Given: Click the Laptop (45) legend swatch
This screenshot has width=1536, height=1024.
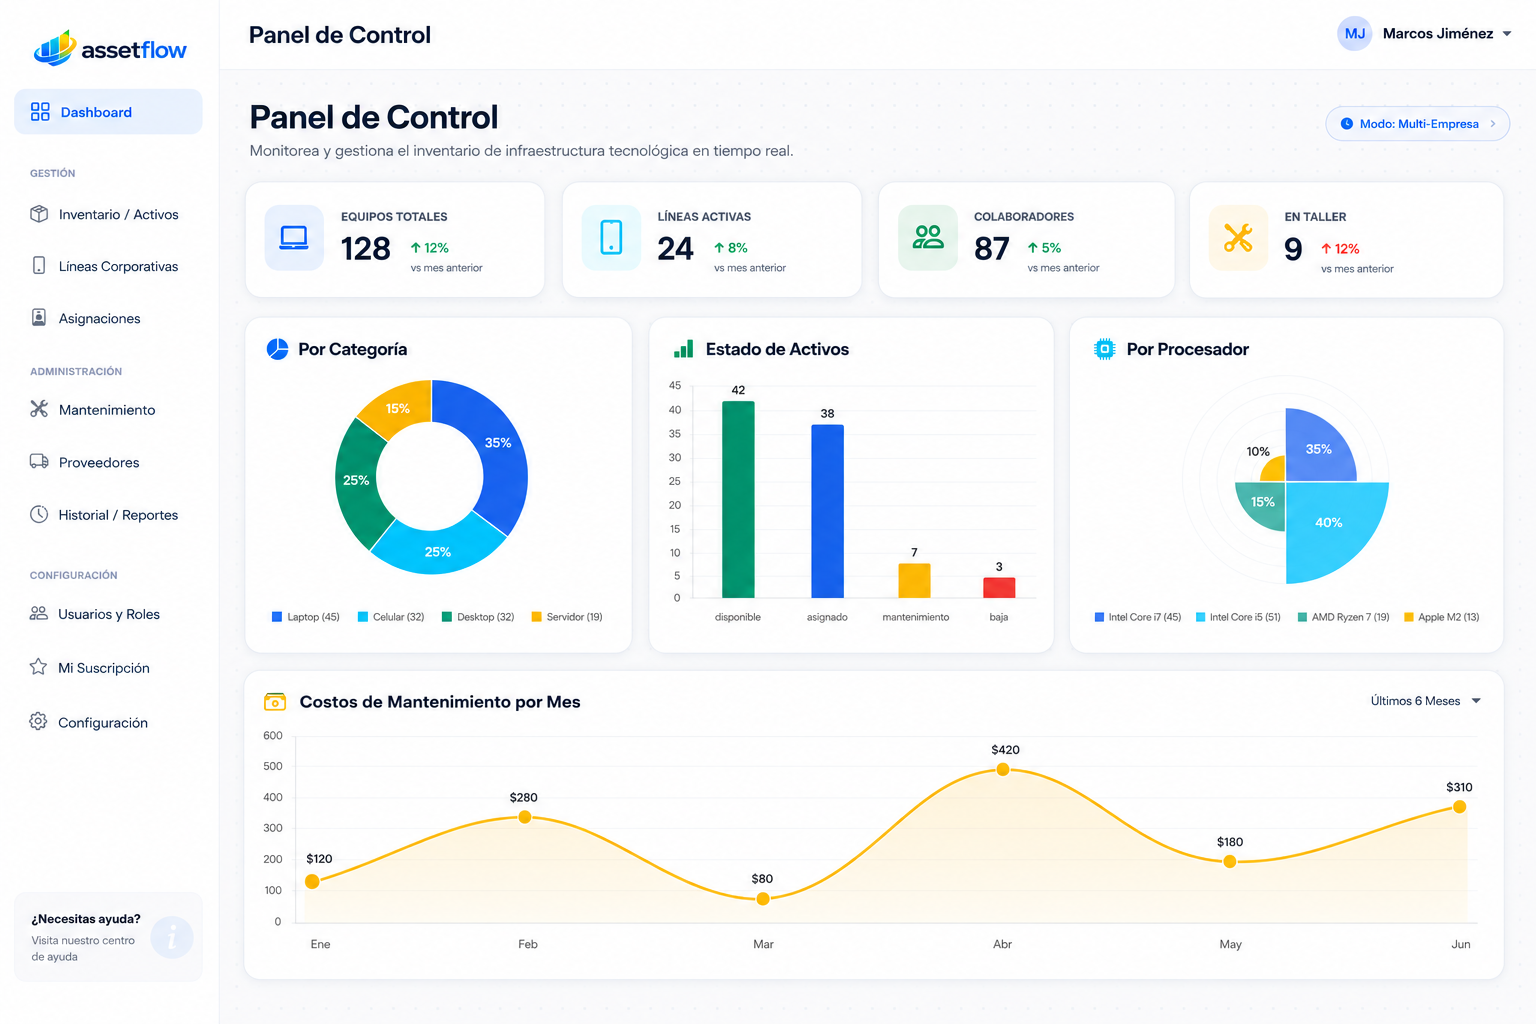Looking at the screenshot, I should tap(277, 617).
